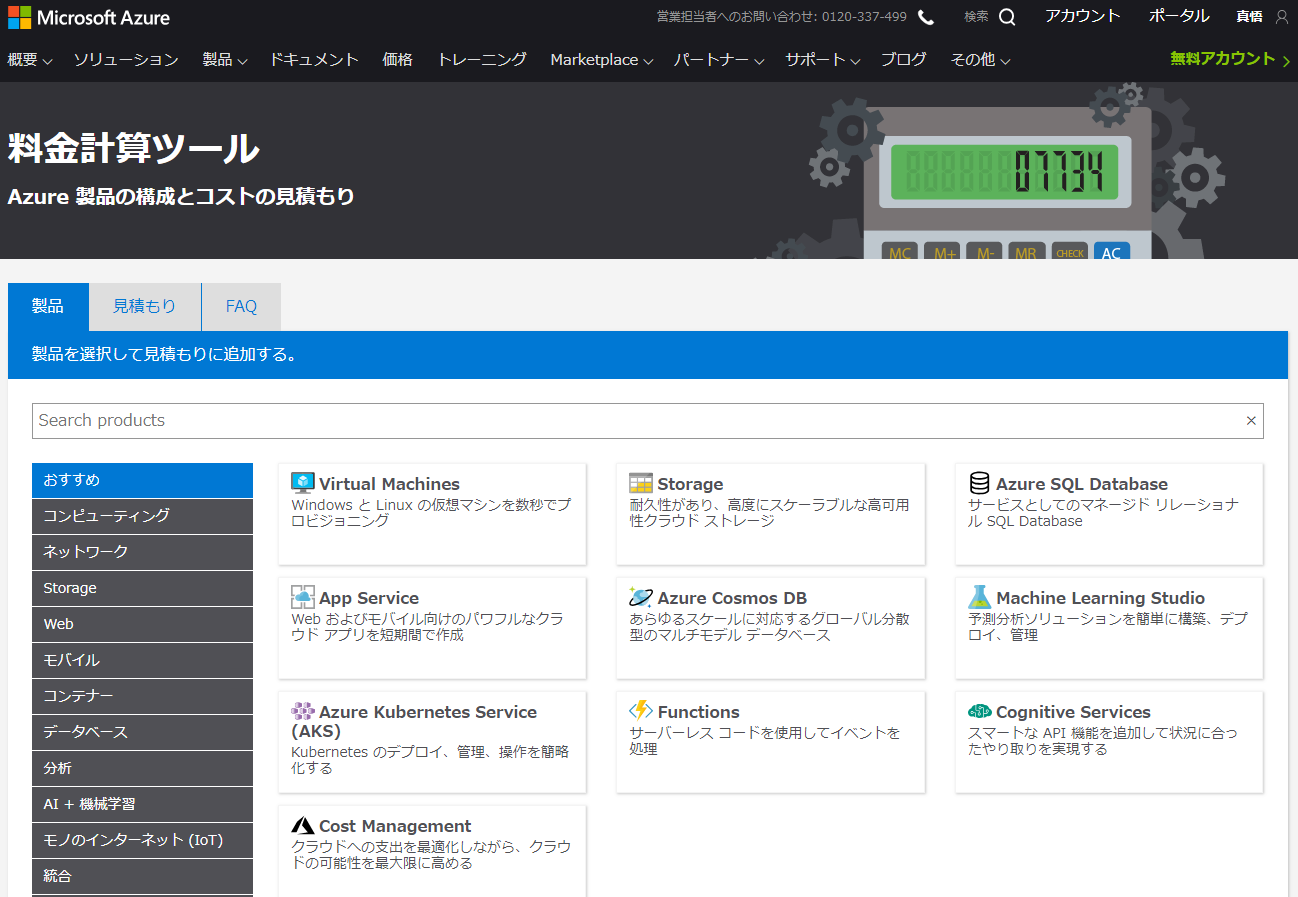Open the FAQ tab
Viewport: 1298px width, 897px height.
point(241,307)
